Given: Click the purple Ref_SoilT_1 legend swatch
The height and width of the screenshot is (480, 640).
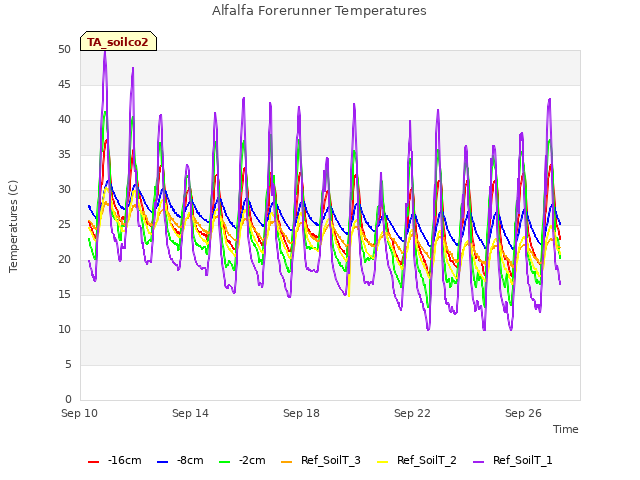Looking at the screenshot, I should [478, 462].
